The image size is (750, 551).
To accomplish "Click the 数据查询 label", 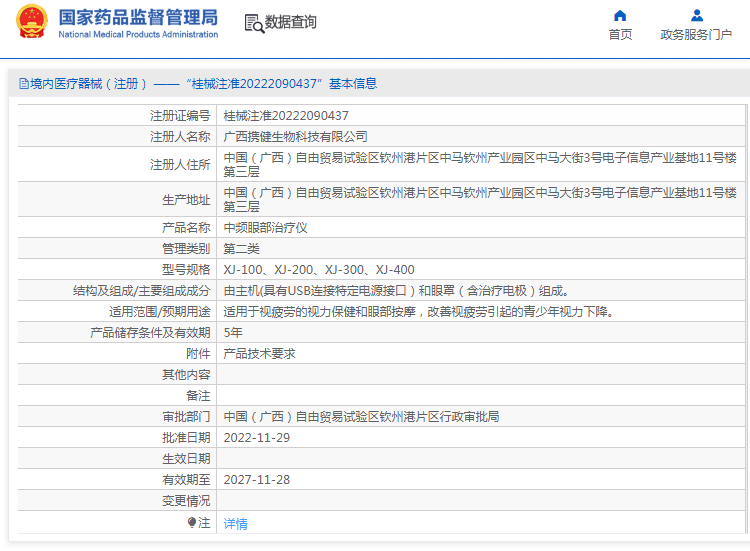I will coord(291,22).
